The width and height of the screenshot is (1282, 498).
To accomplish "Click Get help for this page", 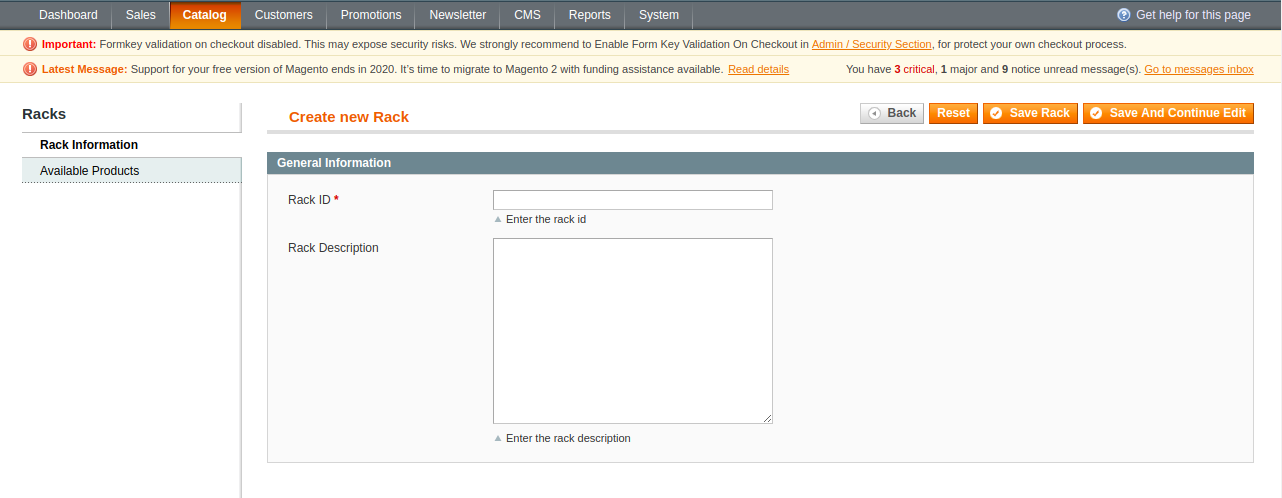I will [1193, 15].
